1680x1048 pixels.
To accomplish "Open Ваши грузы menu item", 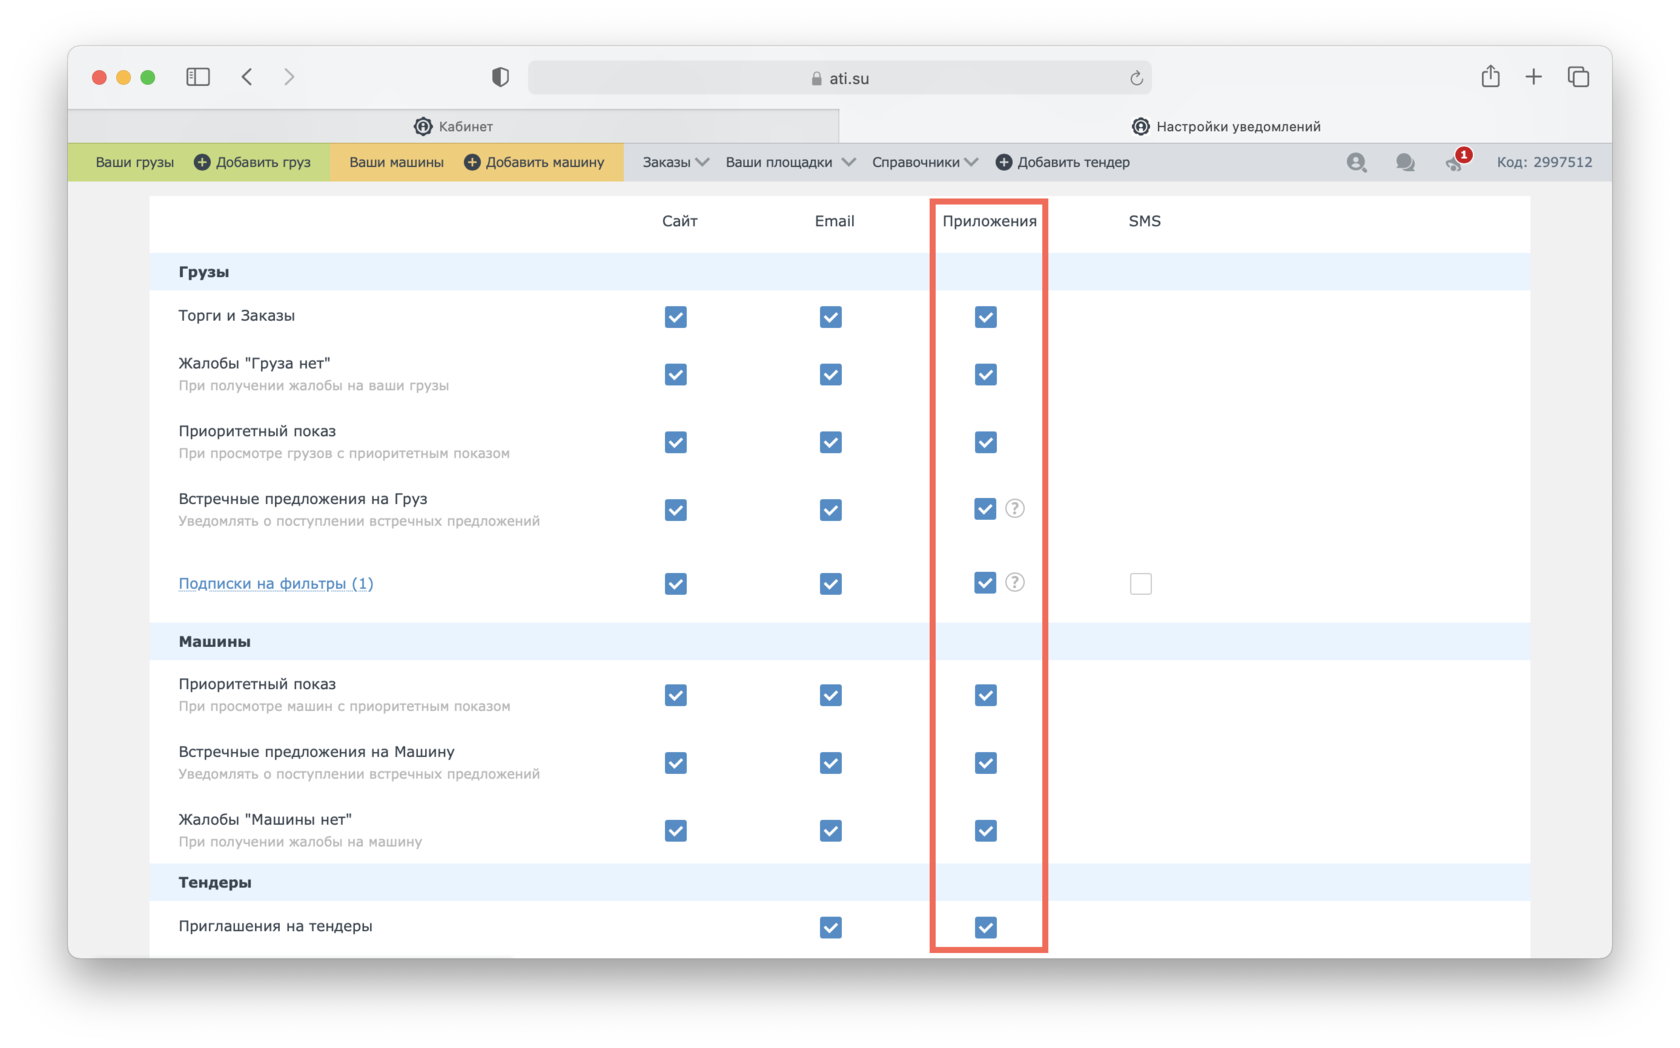I will point(134,162).
